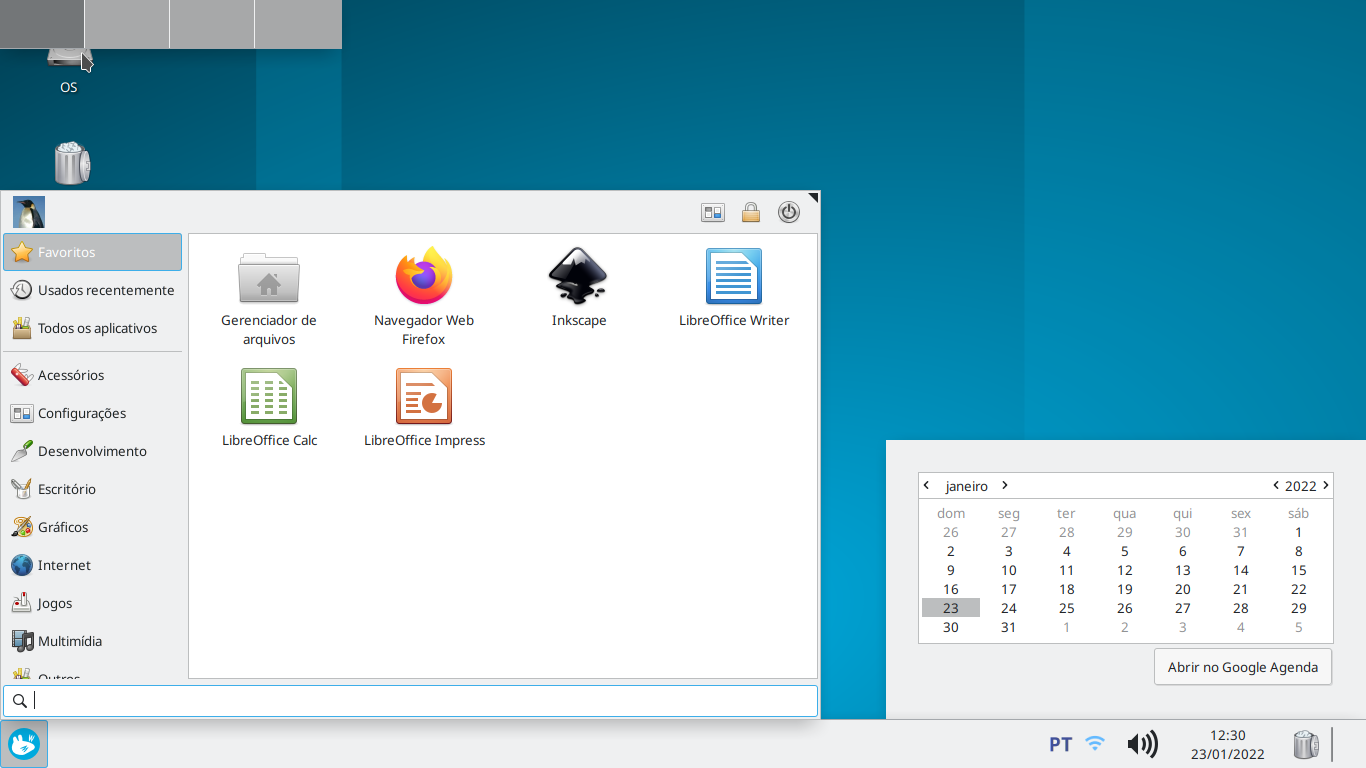Screen dimensions: 1366x768
Task: Select day 10 in the calendar
Action: tap(1009, 570)
